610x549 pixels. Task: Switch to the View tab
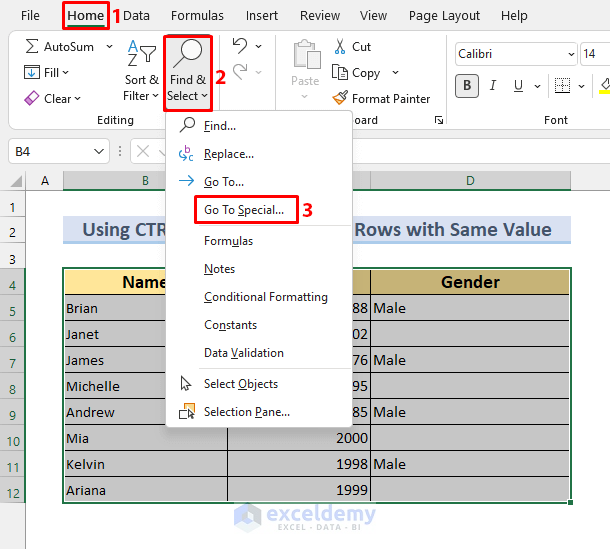[373, 16]
